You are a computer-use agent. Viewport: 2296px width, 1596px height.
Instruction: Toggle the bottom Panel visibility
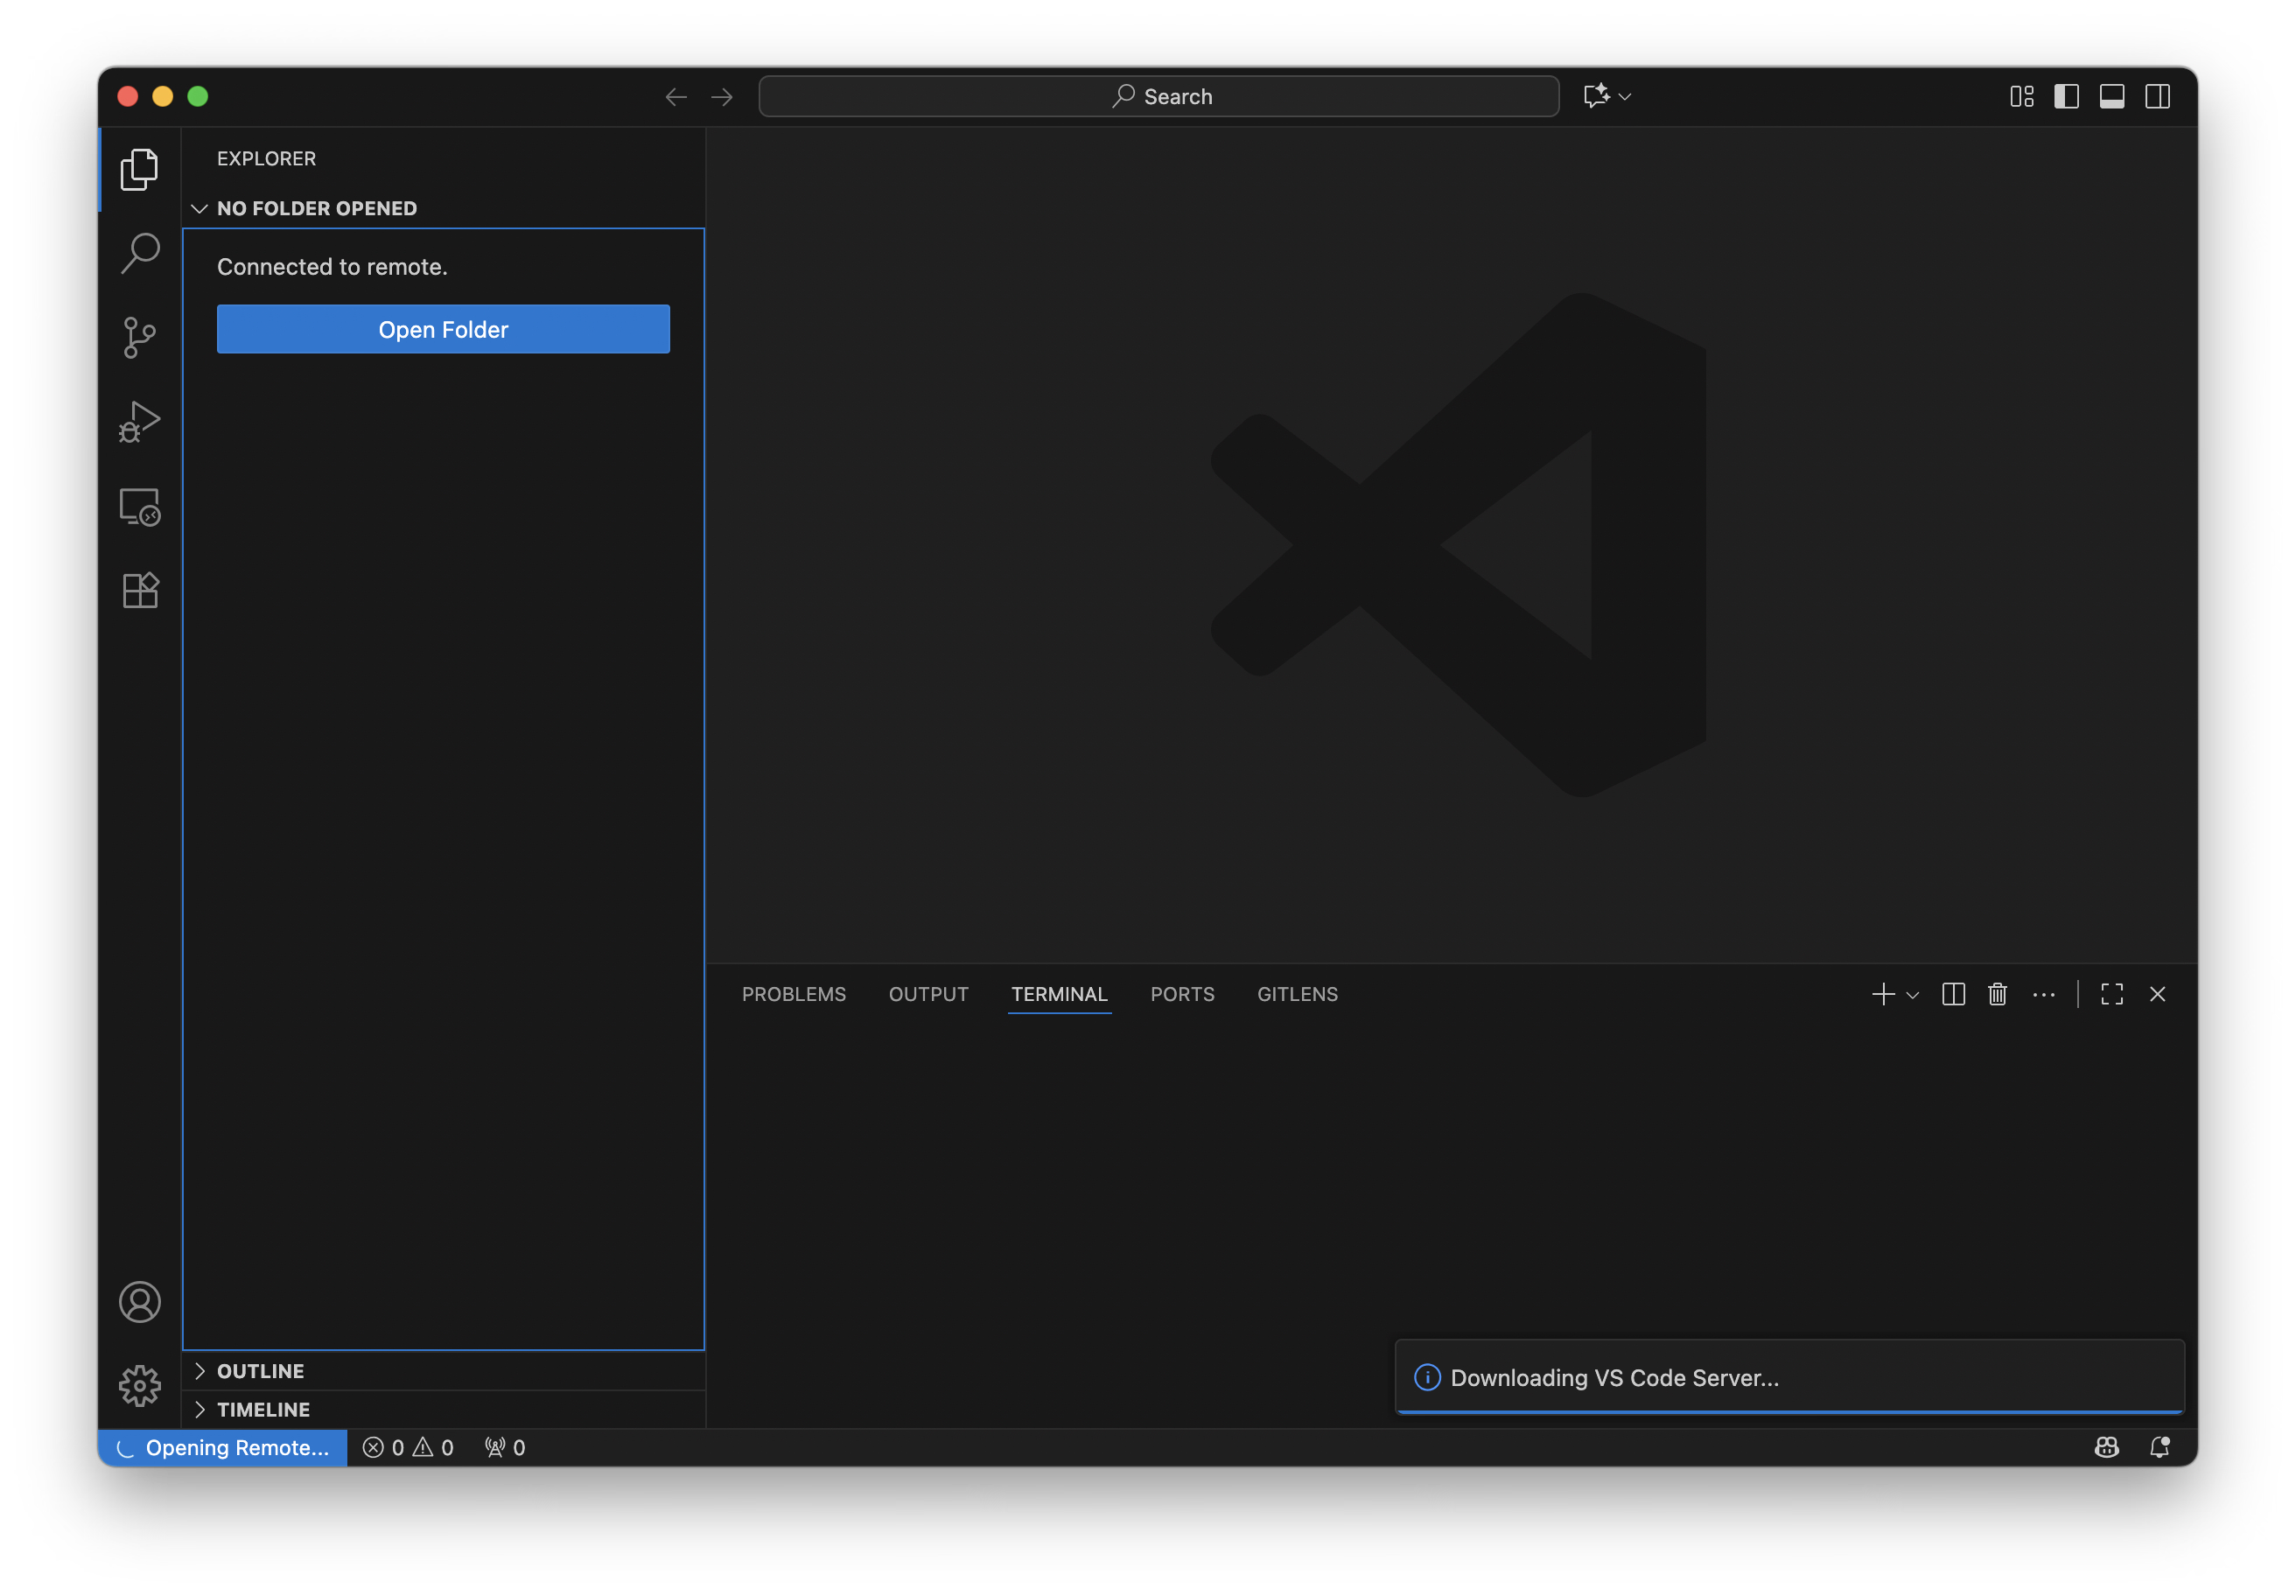(2111, 97)
